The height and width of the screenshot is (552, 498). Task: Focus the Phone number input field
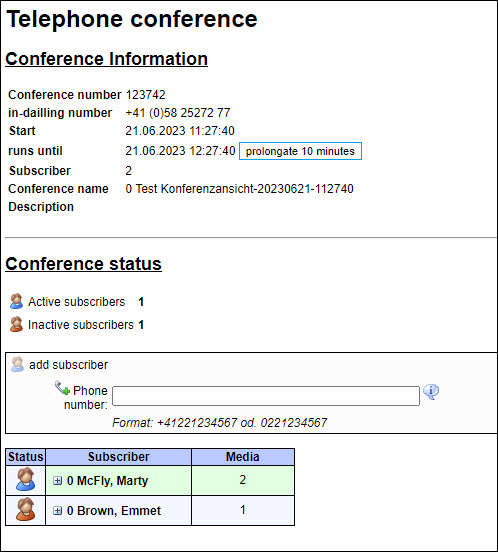[x=266, y=396]
